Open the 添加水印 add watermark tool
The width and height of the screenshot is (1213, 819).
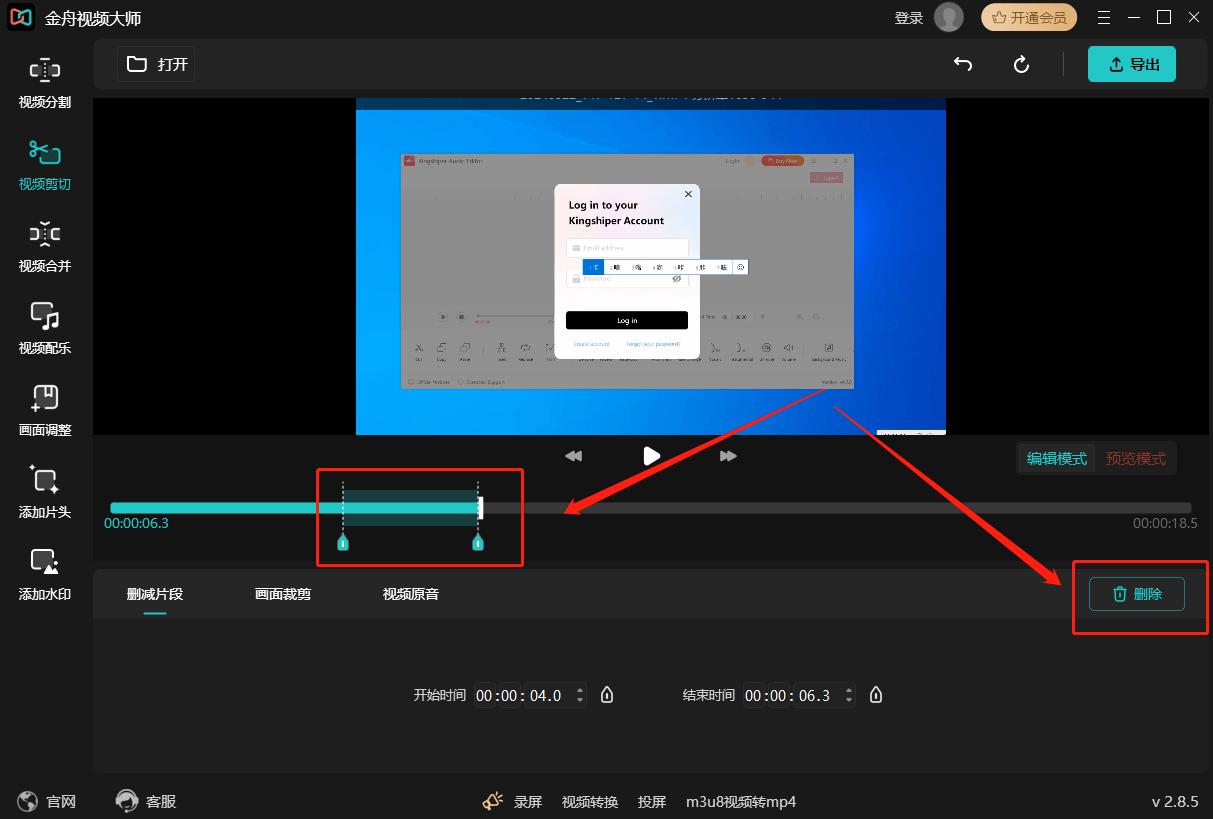45,575
